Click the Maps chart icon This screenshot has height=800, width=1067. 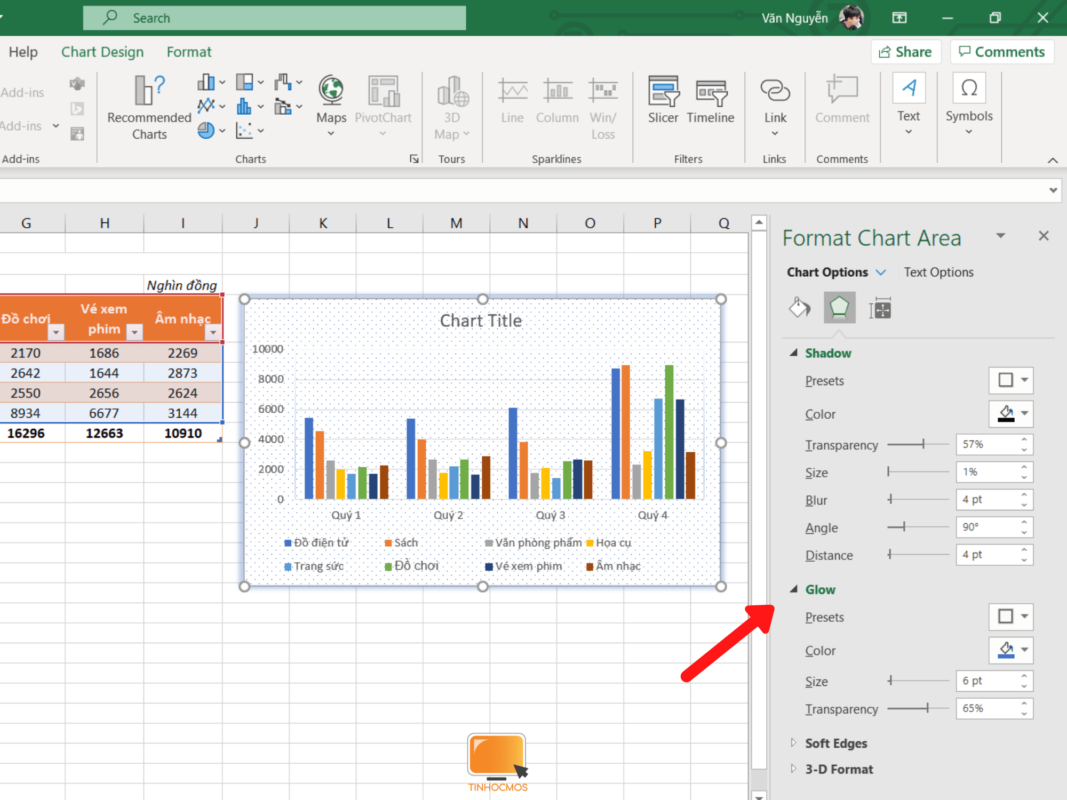coord(331,100)
